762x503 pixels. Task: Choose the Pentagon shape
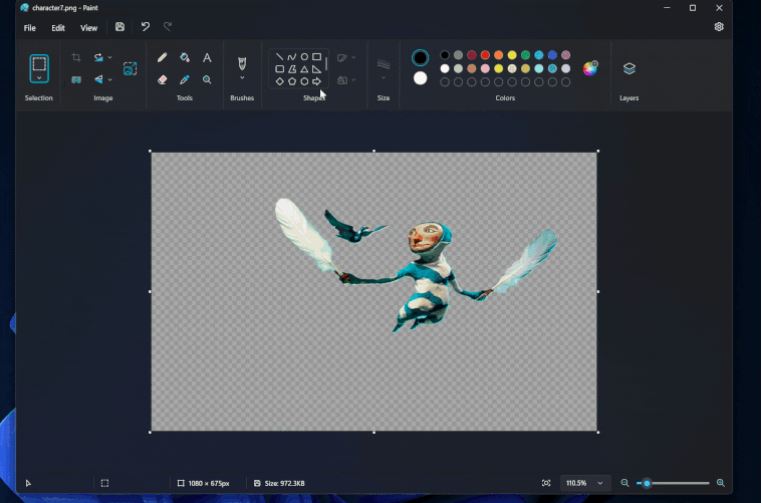click(292, 81)
